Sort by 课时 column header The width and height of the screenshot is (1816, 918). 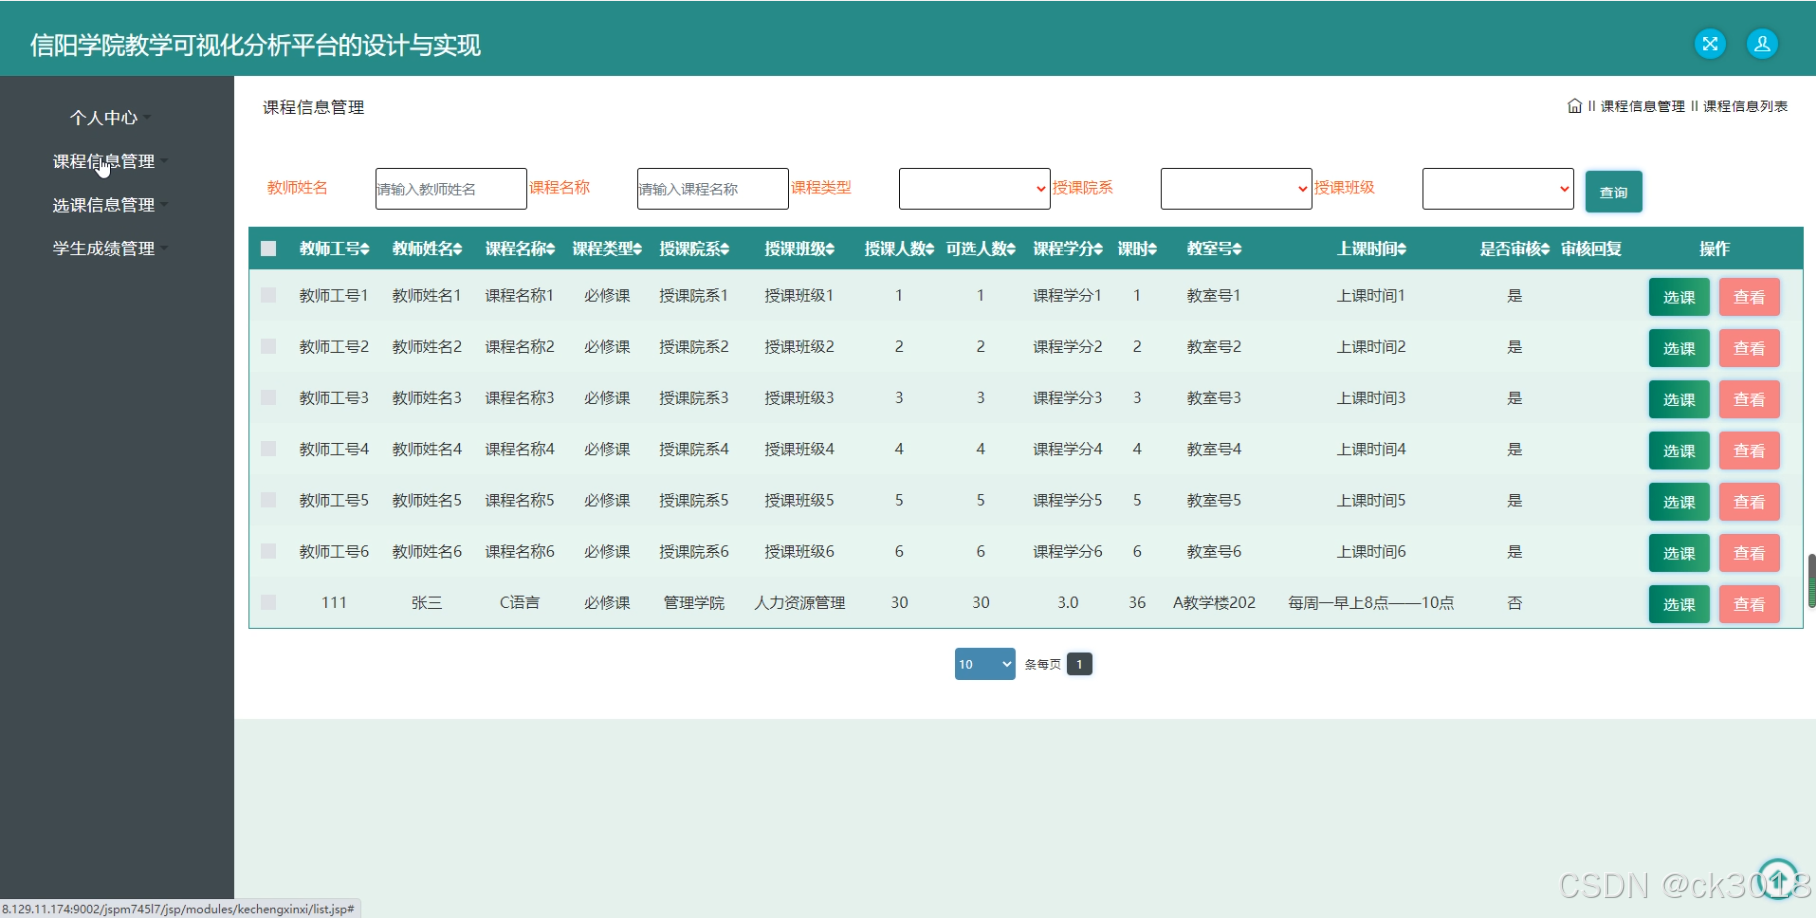[x=1137, y=249]
